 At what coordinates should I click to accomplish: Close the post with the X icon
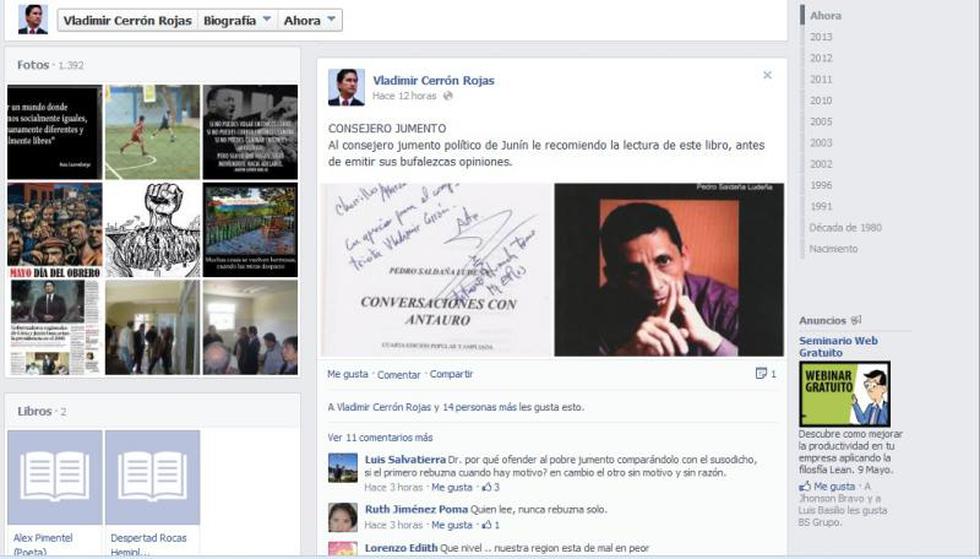[x=768, y=75]
